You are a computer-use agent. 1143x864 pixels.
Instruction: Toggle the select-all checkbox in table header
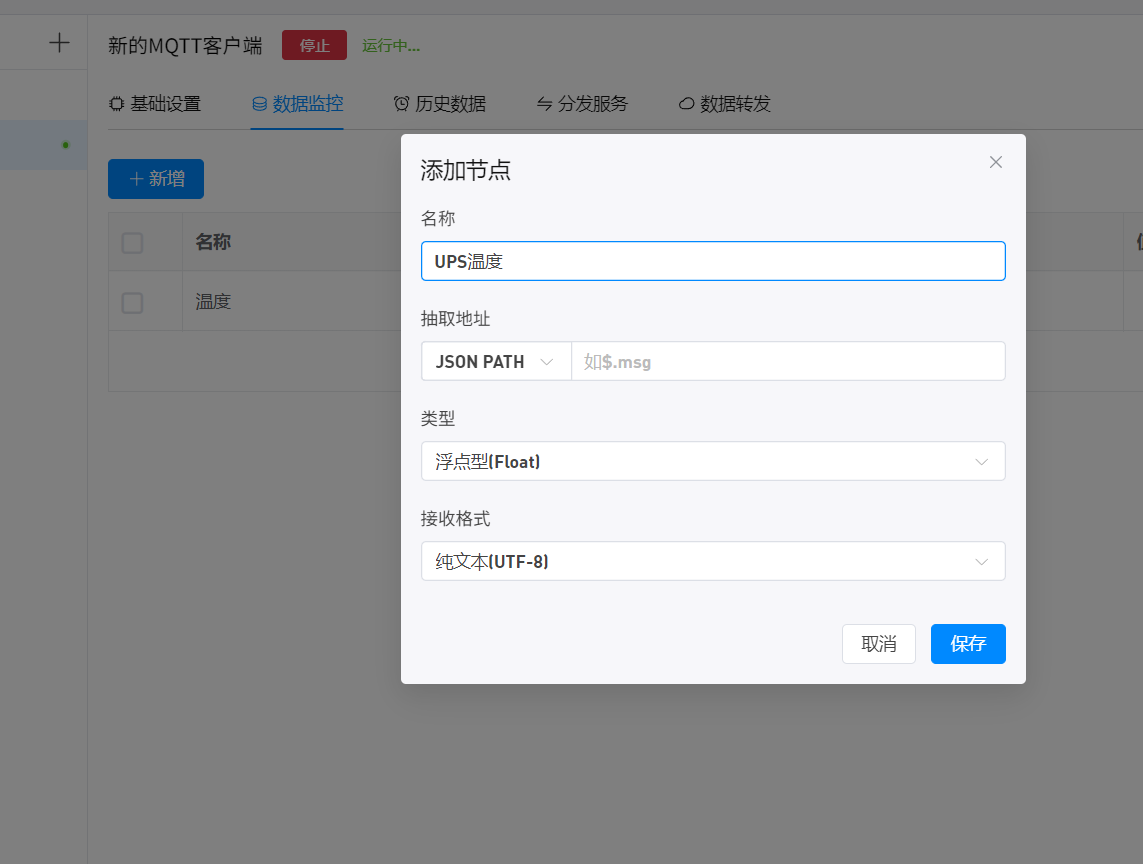132,242
